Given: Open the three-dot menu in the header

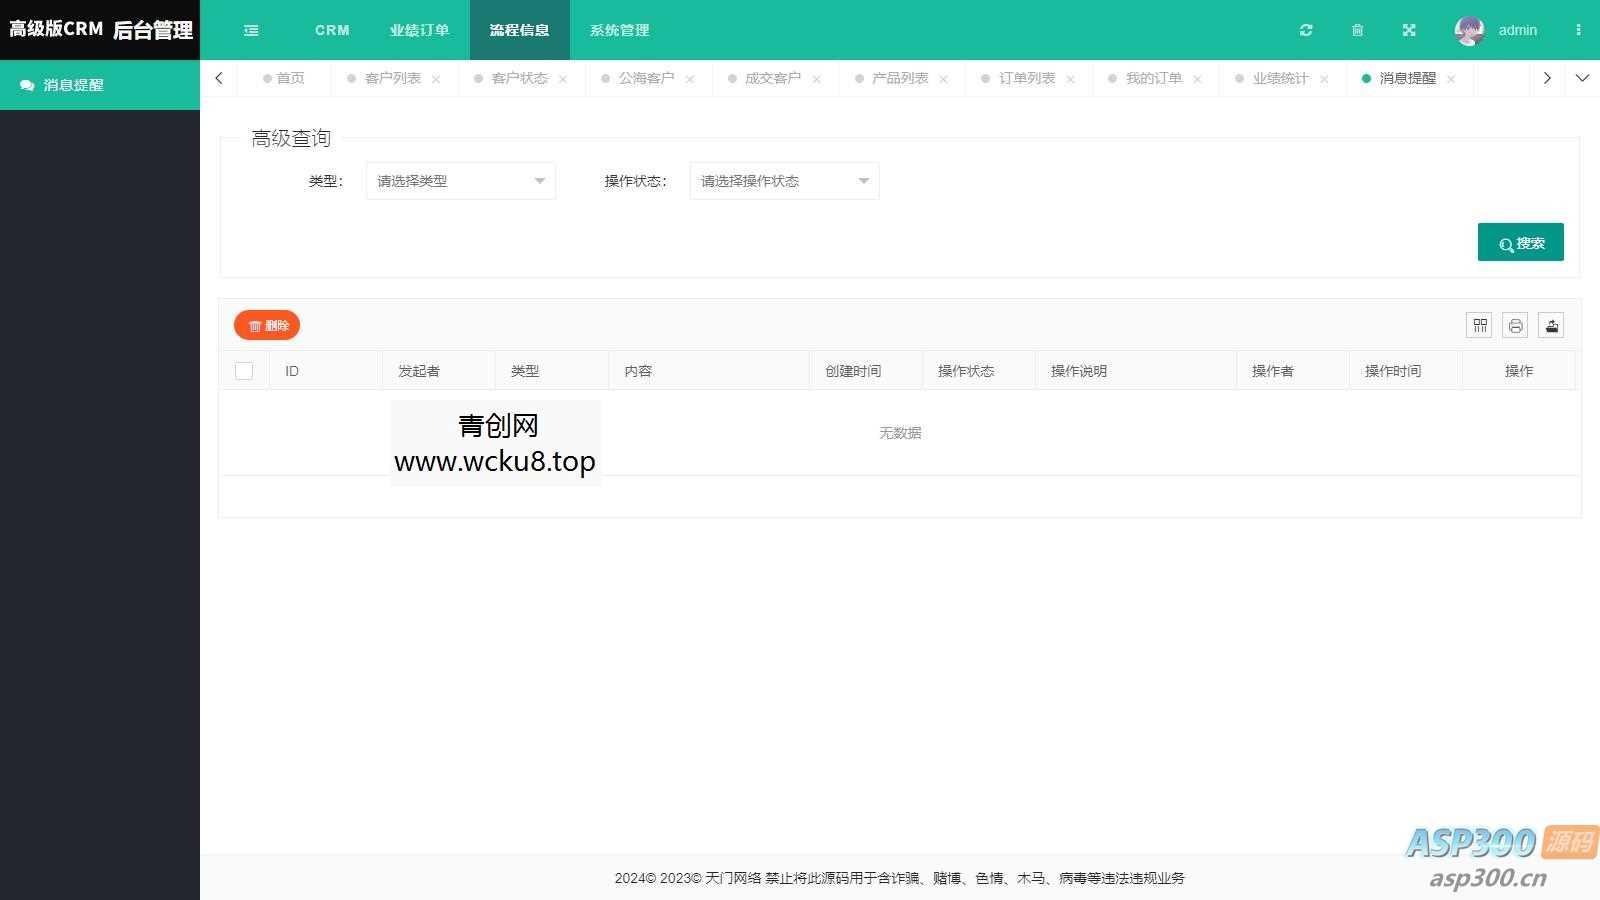Looking at the screenshot, I should click(1578, 30).
